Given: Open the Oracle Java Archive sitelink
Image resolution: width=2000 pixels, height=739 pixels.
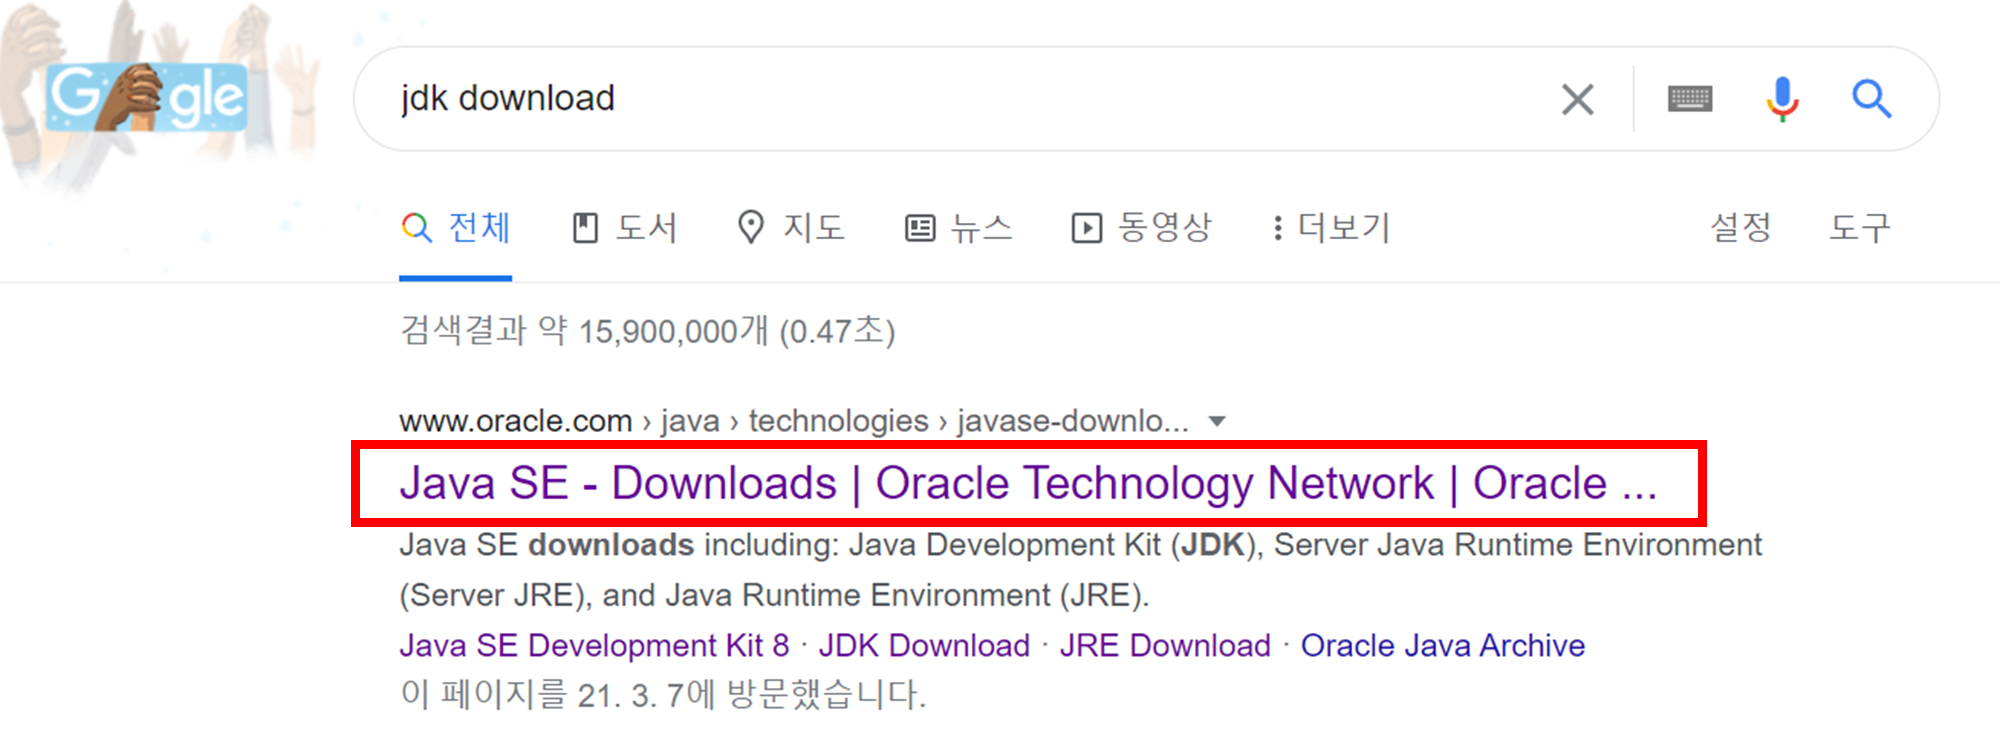Looking at the screenshot, I should tap(1443, 646).
